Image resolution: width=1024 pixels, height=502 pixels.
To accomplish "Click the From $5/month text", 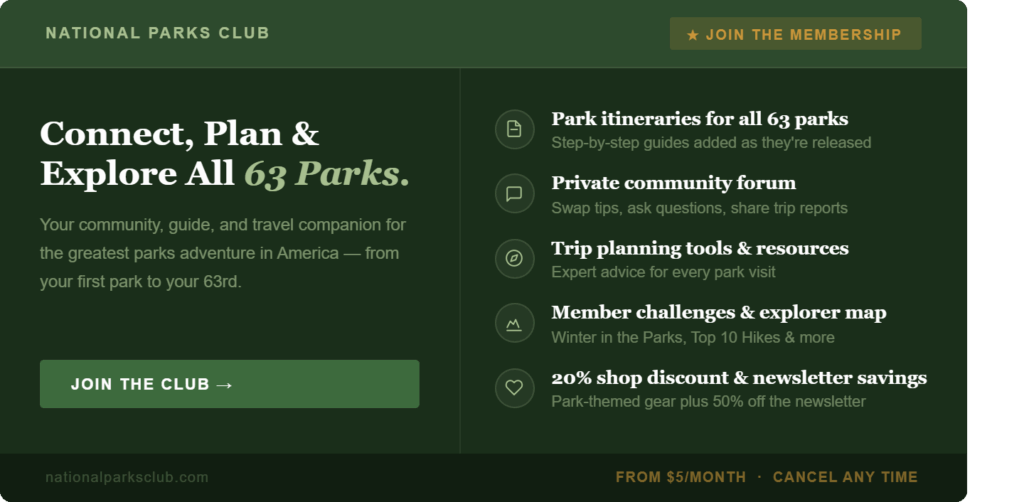I will pyautogui.click(x=681, y=478).
